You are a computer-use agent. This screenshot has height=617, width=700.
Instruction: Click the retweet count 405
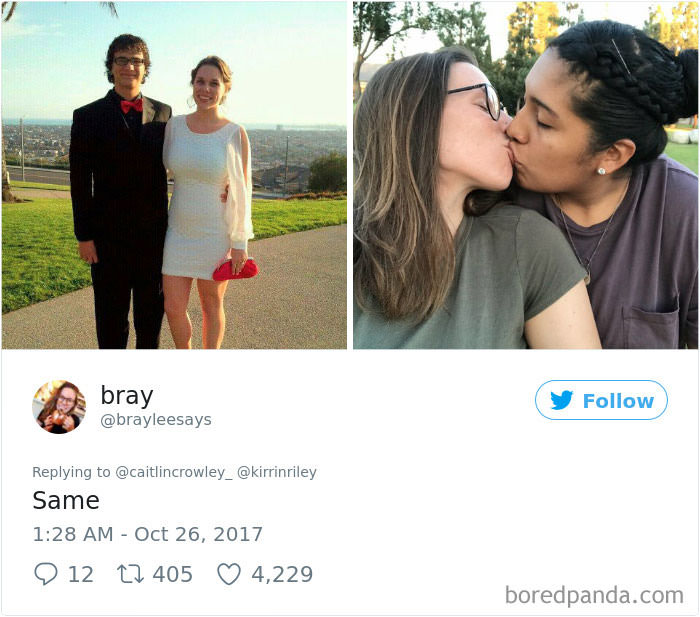(173, 574)
